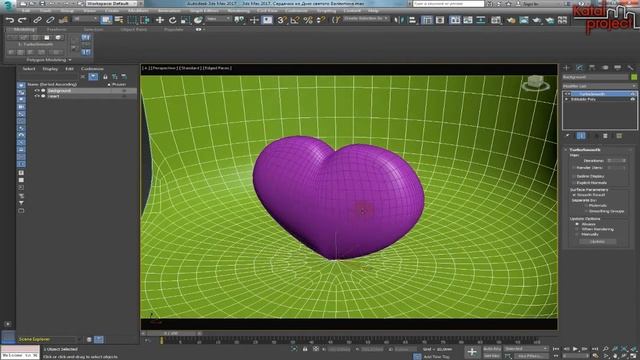Open the Modifier List dropdown
The image size is (640, 360).
click(599, 86)
